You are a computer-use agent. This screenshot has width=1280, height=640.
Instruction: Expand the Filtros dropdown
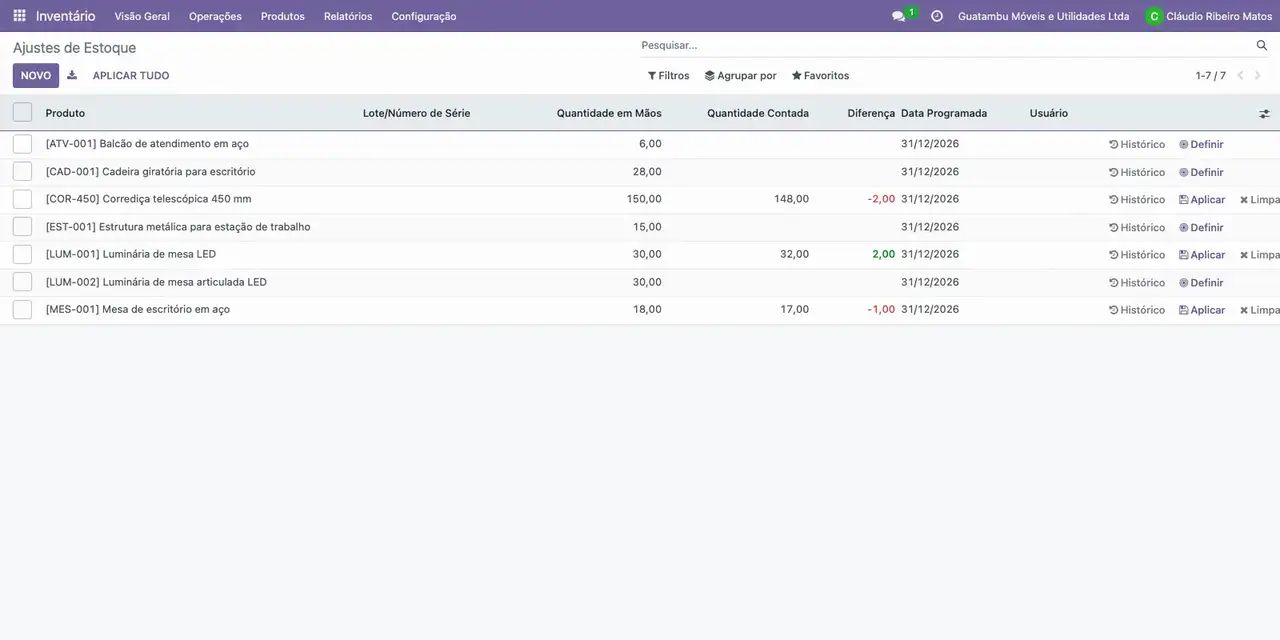tap(668, 75)
